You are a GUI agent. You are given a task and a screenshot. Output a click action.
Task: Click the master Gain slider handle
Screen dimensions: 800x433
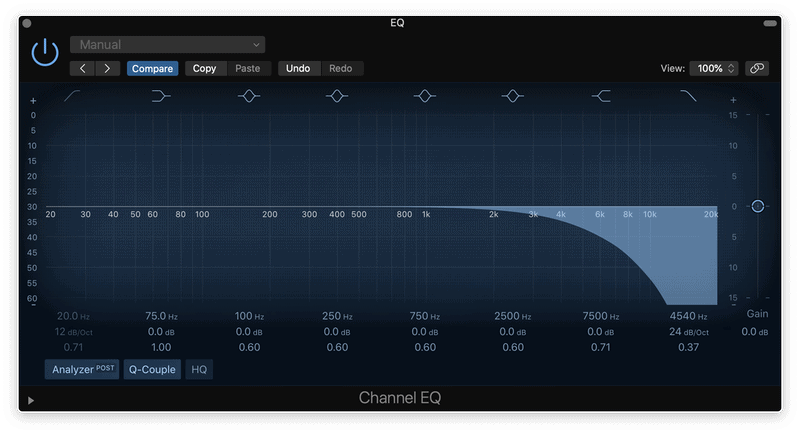pyautogui.click(x=758, y=206)
